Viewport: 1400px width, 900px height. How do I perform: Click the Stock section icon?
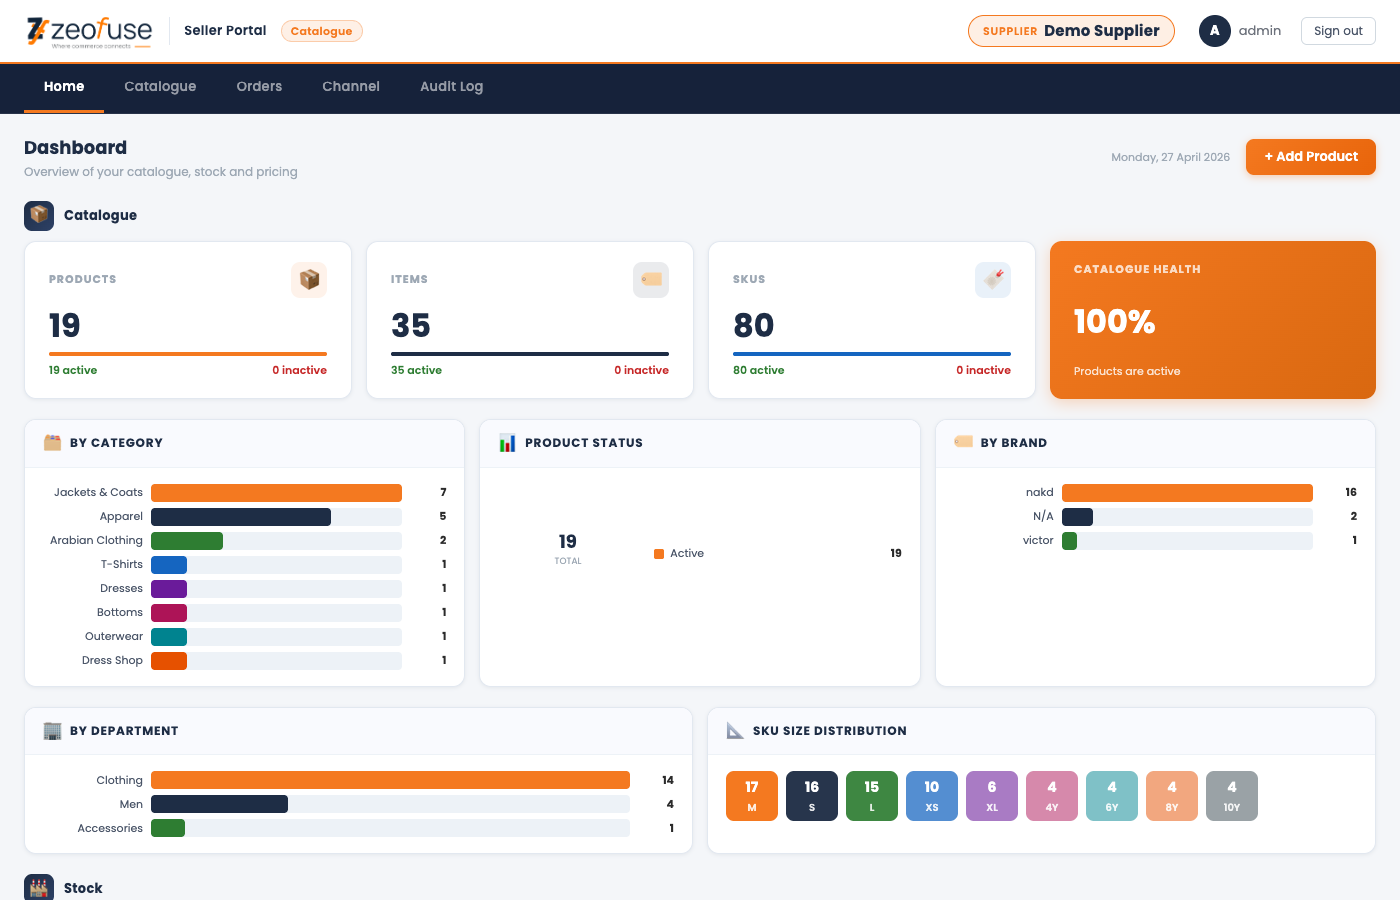pos(39,887)
